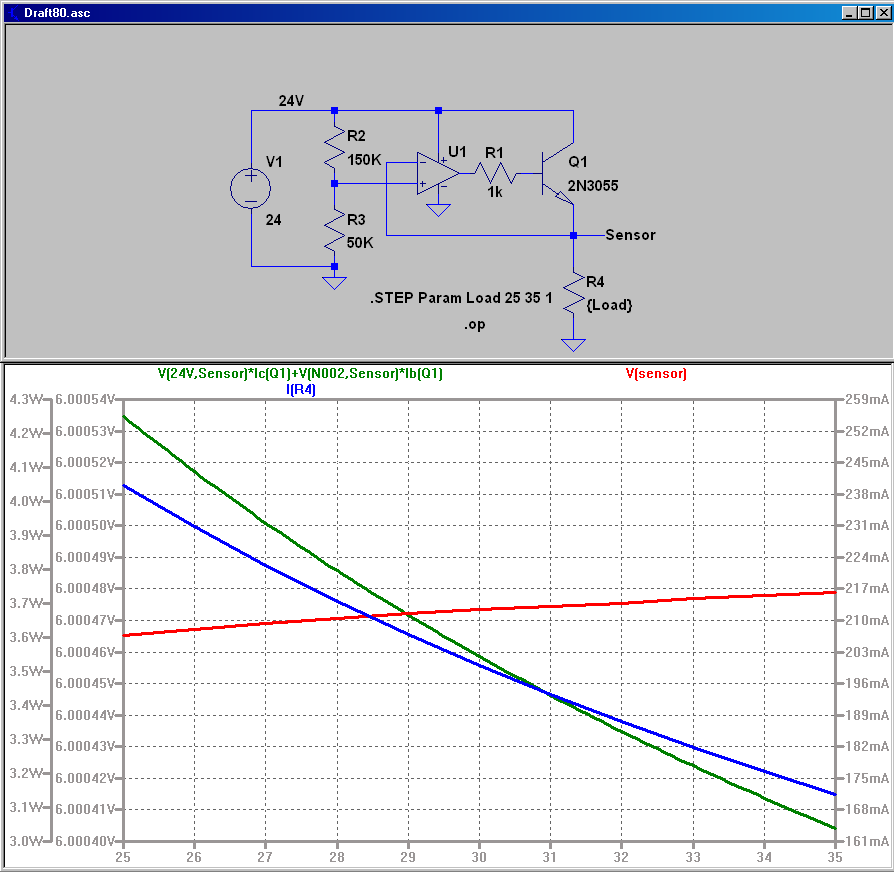Click the 3.0W power axis label

(x=26, y=841)
